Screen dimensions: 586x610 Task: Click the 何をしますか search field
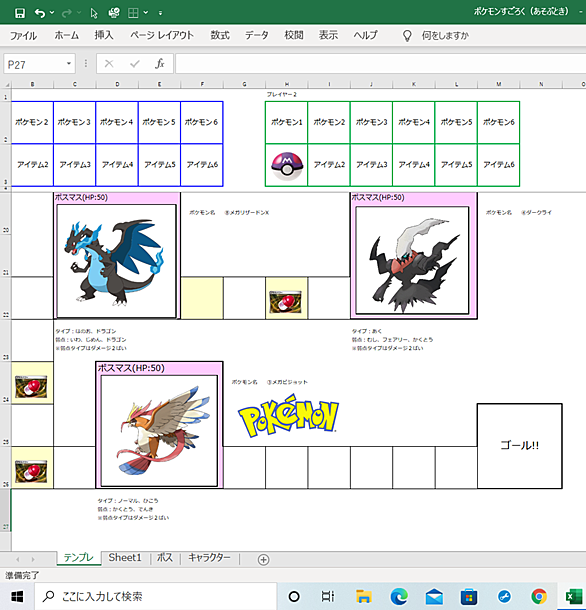click(x=446, y=36)
